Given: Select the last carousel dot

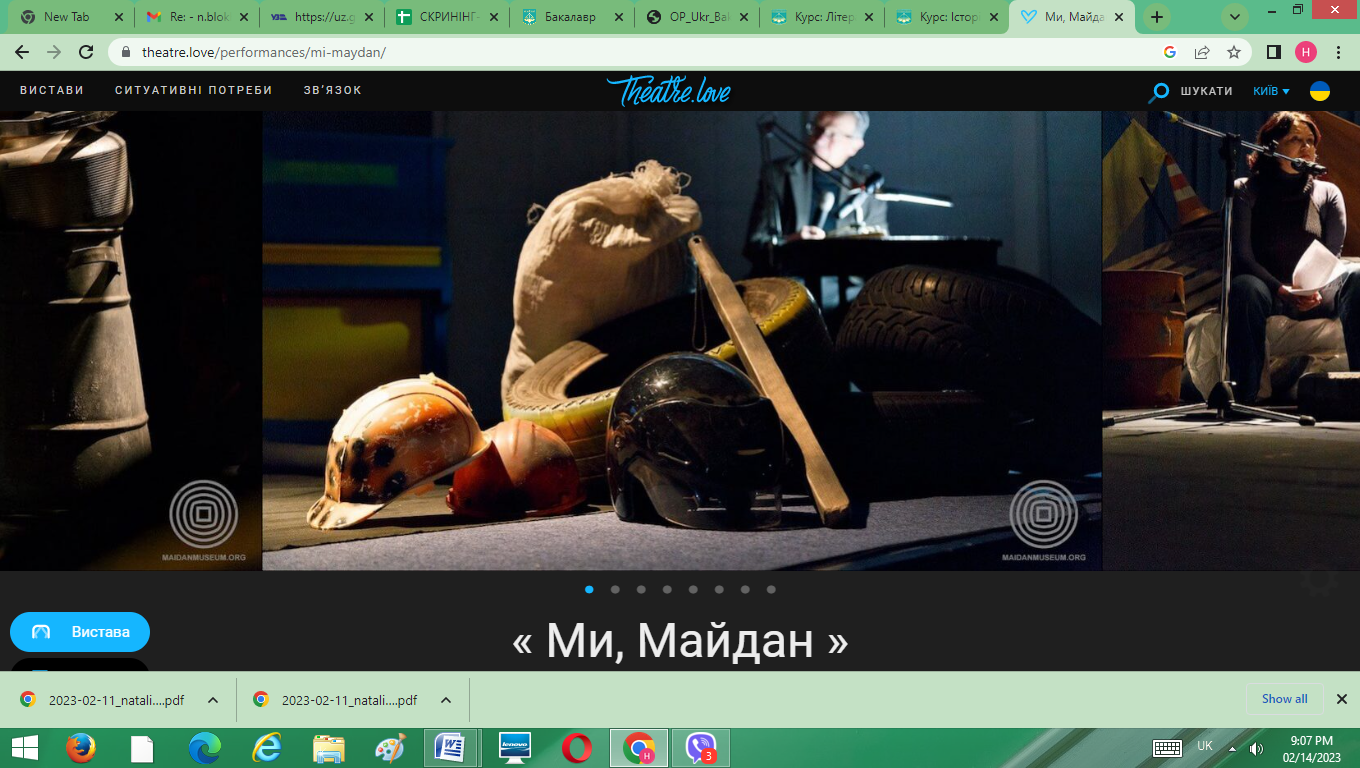Looking at the screenshot, I should coord(771,590).
